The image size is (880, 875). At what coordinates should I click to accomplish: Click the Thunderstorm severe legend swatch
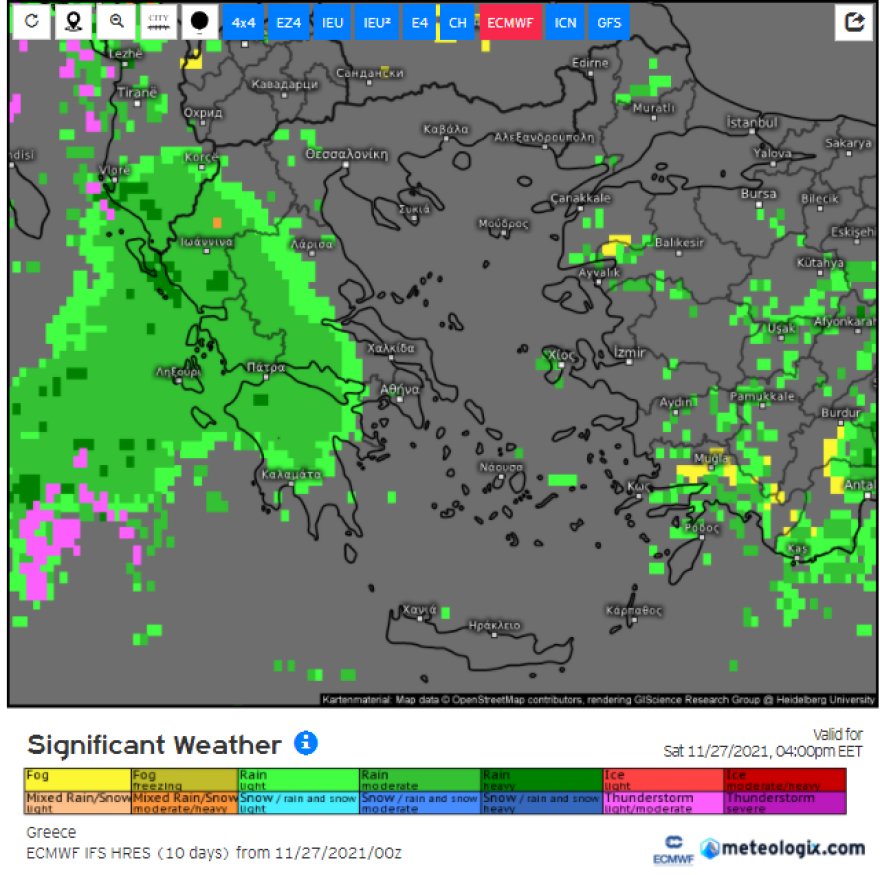(x=785, y=803)
